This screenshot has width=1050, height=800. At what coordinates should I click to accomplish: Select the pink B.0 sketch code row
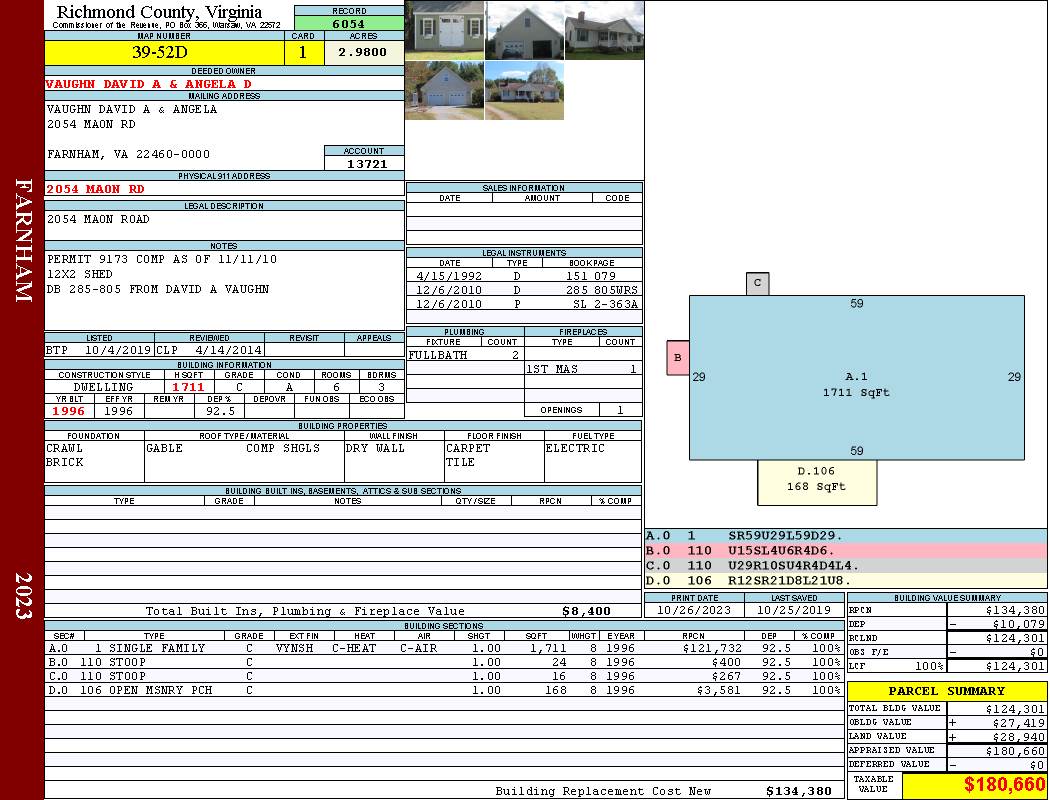pos(845,551)
